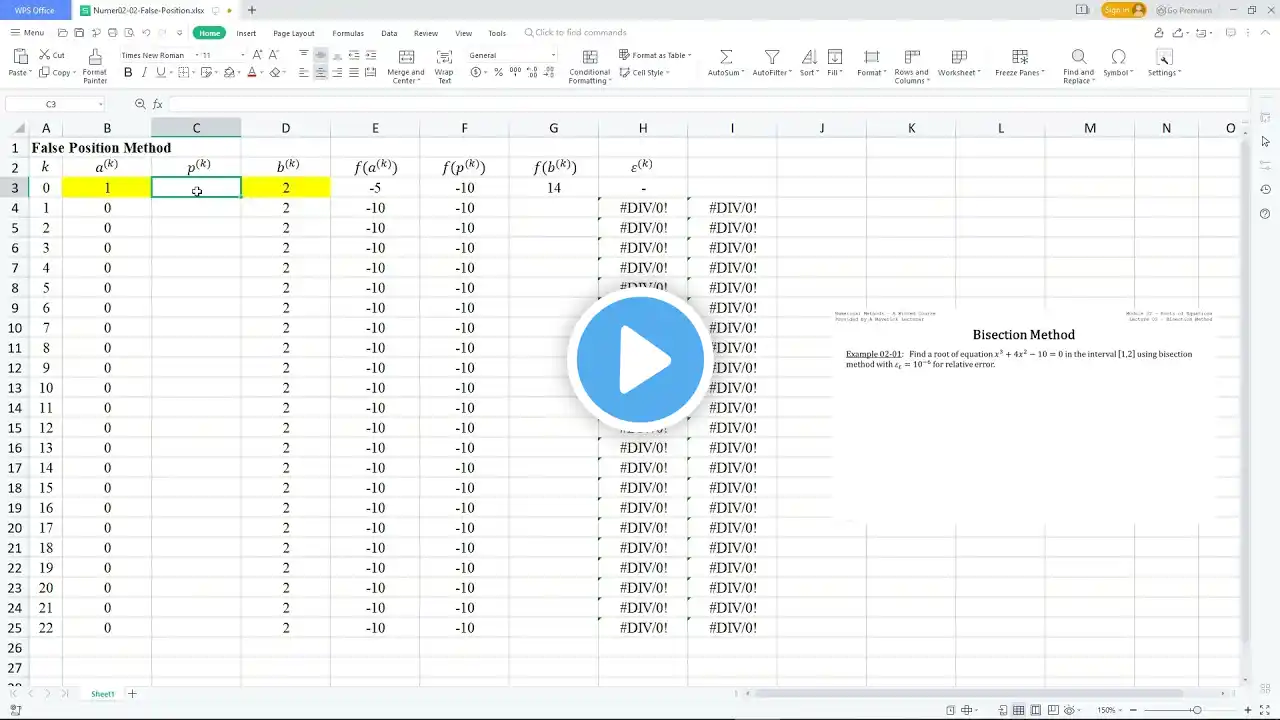1280x720 pixels.
Task: Click the Erase (clear) icon
Action: point(275,72)
